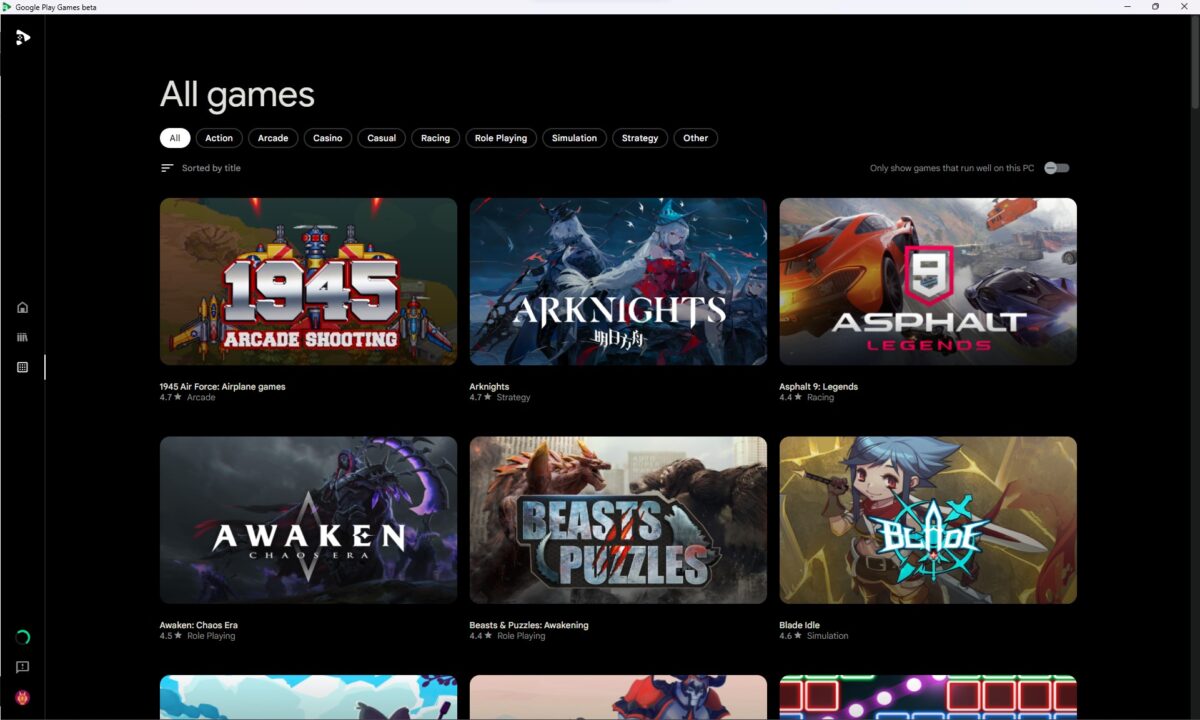1200x720 pixels.
Task: Filter games by Casino
Action: point(328,138)
